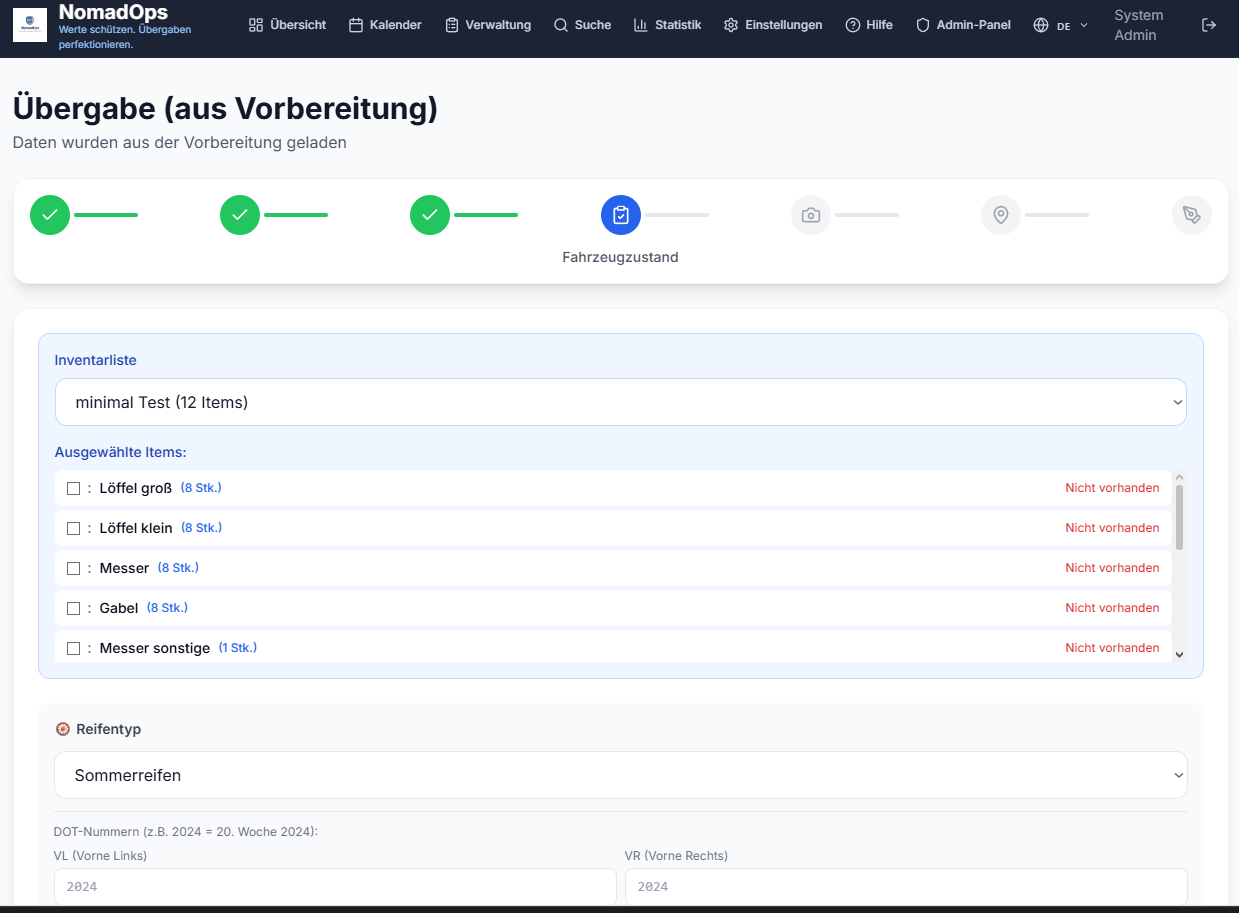The image size is (1239, 913).
Task: Open the Verwaltung menu item
Action: pyautogui.click(x=488, y=25)
